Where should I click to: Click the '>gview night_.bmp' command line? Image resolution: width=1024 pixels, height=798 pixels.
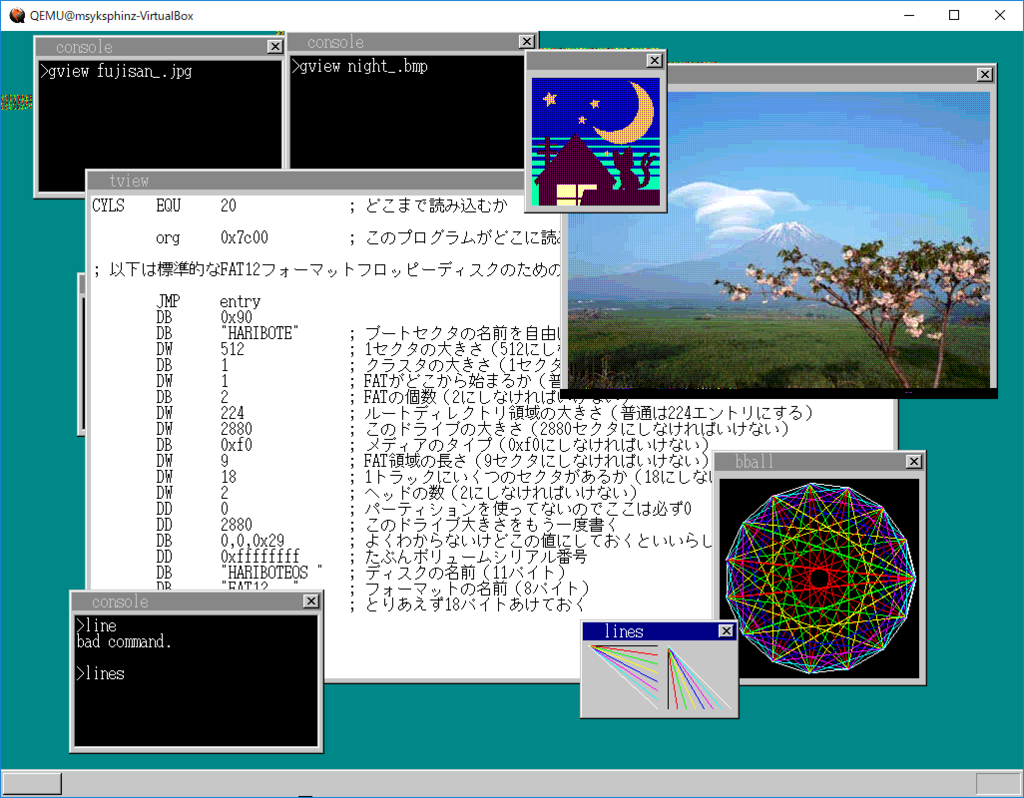click(360, 67)
